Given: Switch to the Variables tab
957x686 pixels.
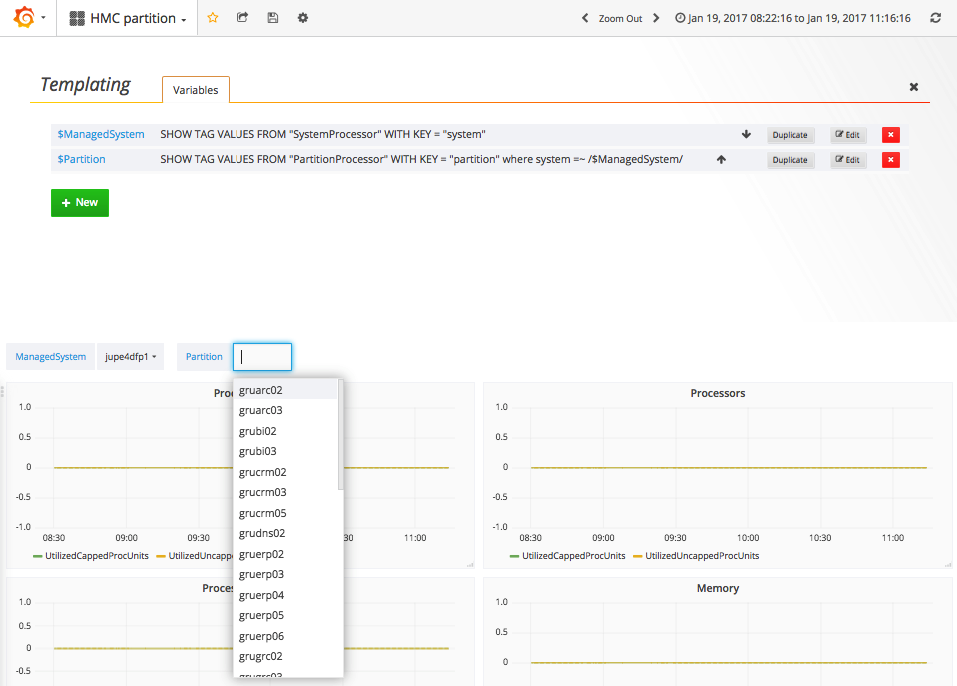Looking at the screenshot, I should 195,89.
